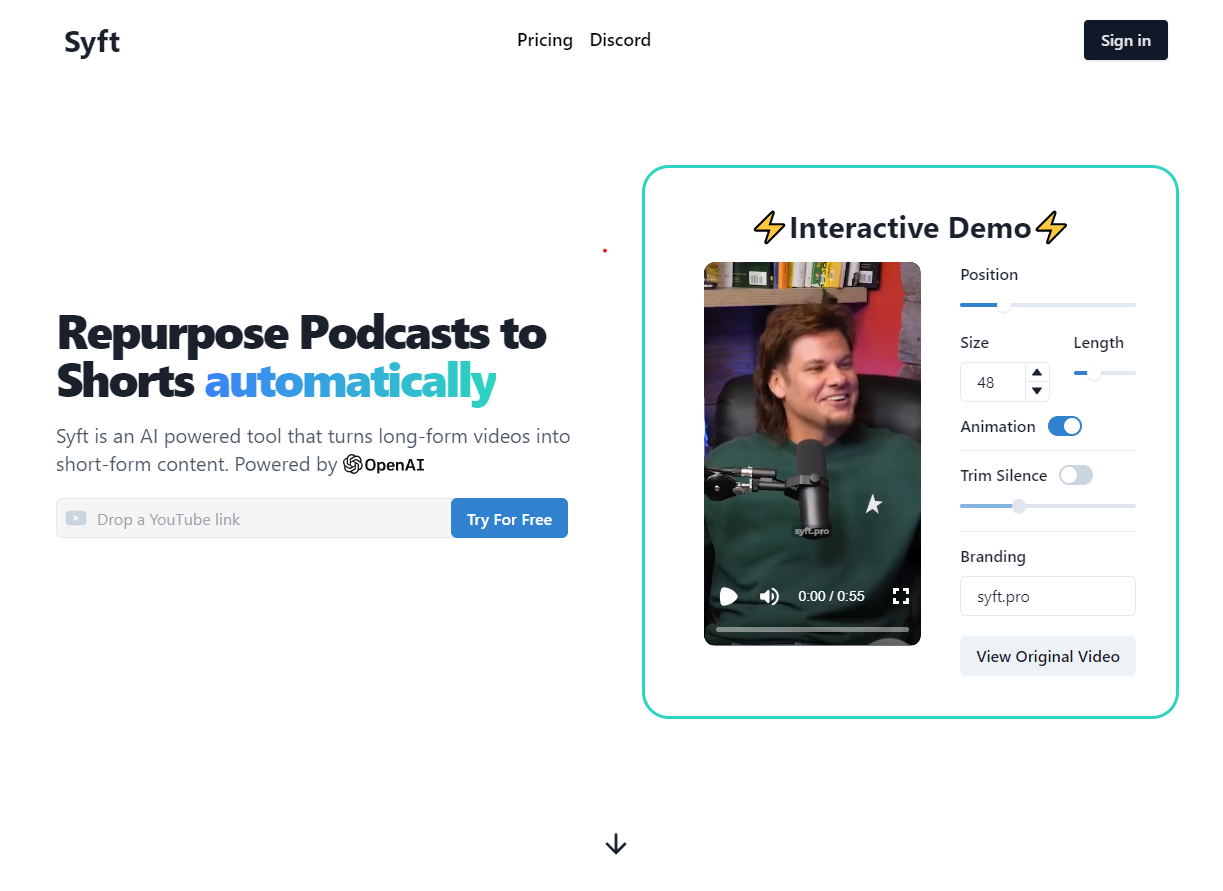Image resolution: width=1223 pixels, height=891 pixels.
Task: Click the 0:00 / 0:55 time display
Action: pos(831,596)
